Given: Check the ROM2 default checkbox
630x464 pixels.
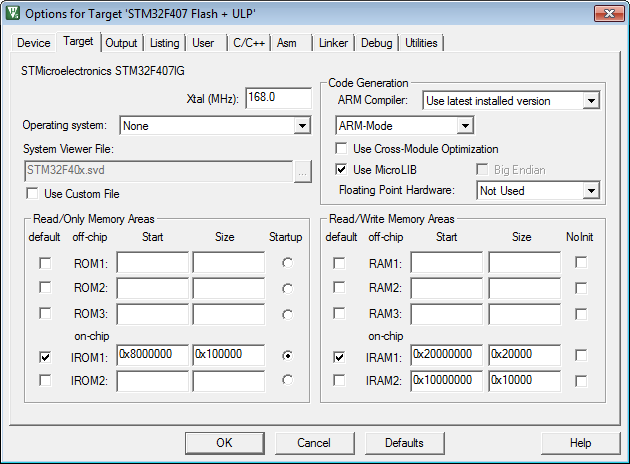Looking at the screenshot, I should pyautogui.click(x=45, y=288).
